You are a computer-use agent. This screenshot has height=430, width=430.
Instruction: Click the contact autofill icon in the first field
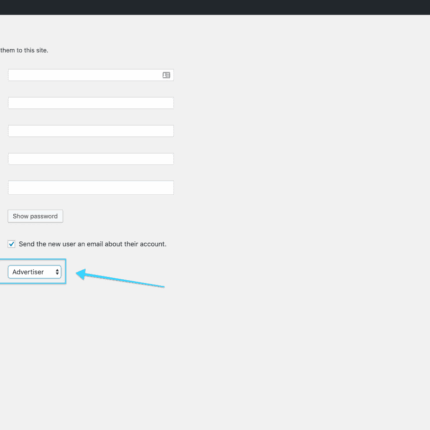166,75
